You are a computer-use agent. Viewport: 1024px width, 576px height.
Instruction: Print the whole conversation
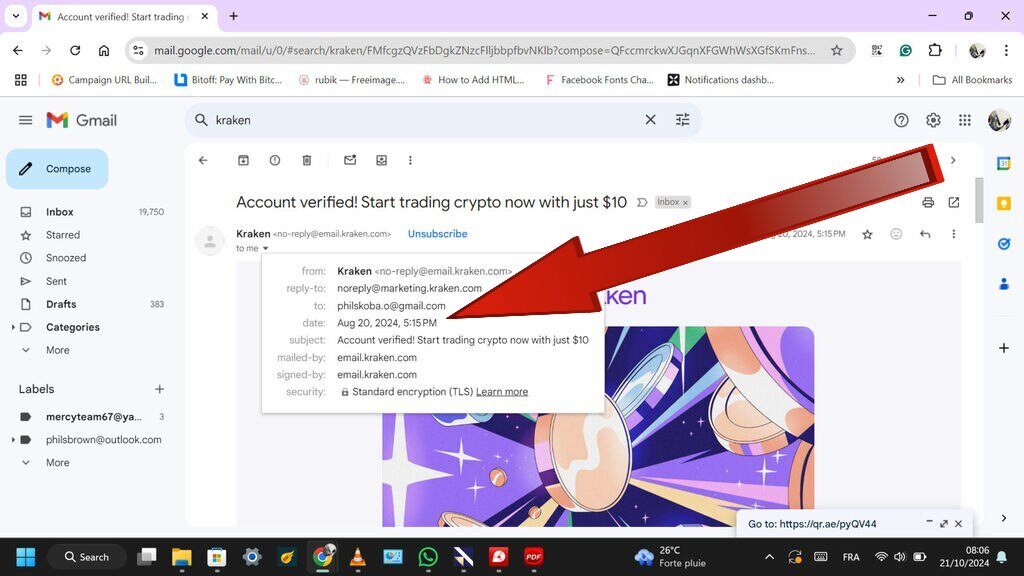[x=928, y=202]
